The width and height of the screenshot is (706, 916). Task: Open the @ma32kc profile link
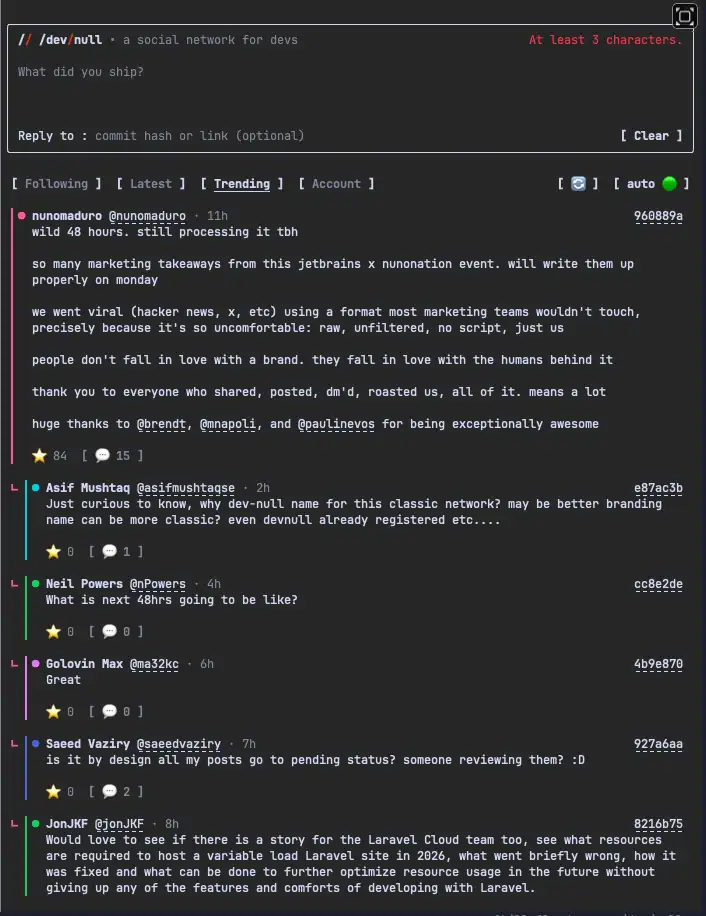pos(154,664)
